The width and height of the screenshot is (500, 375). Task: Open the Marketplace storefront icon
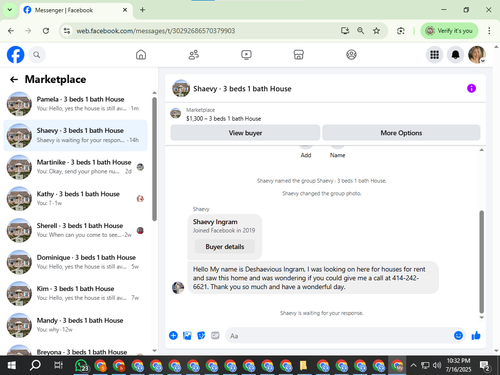point(299,55)
